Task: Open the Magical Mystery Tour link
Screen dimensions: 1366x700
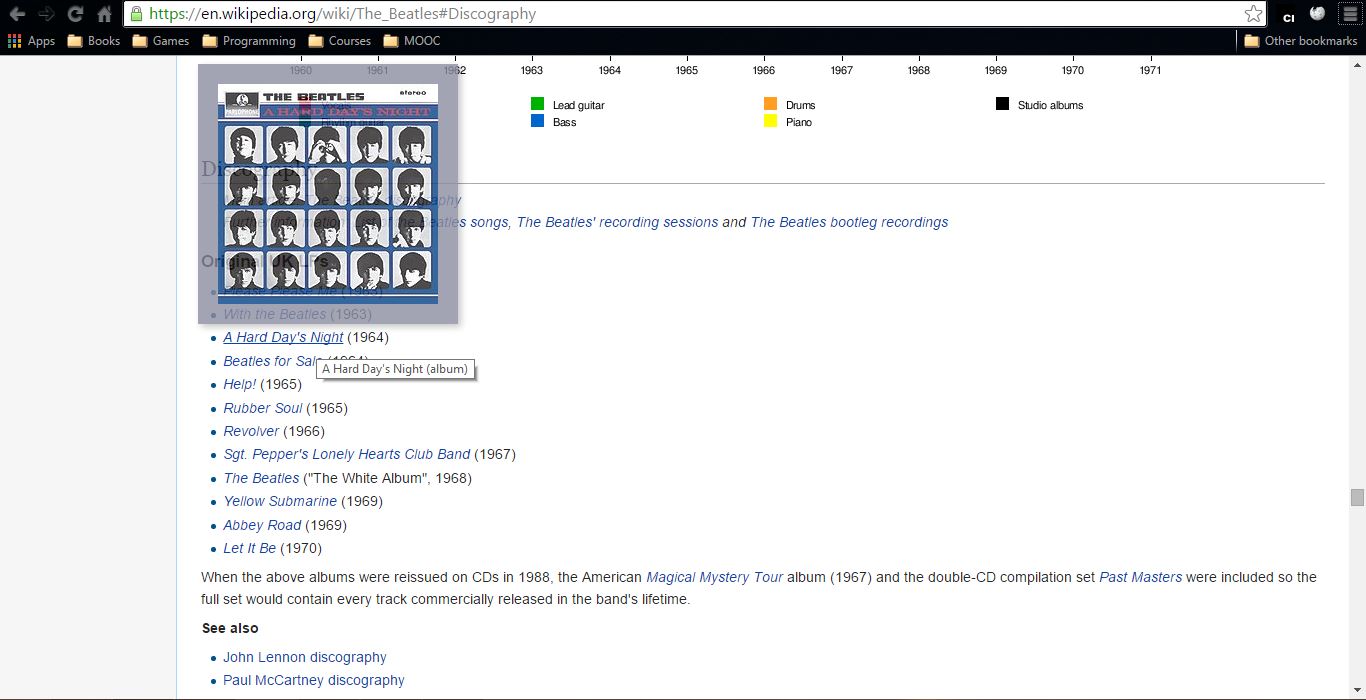Action: (715, 577)
